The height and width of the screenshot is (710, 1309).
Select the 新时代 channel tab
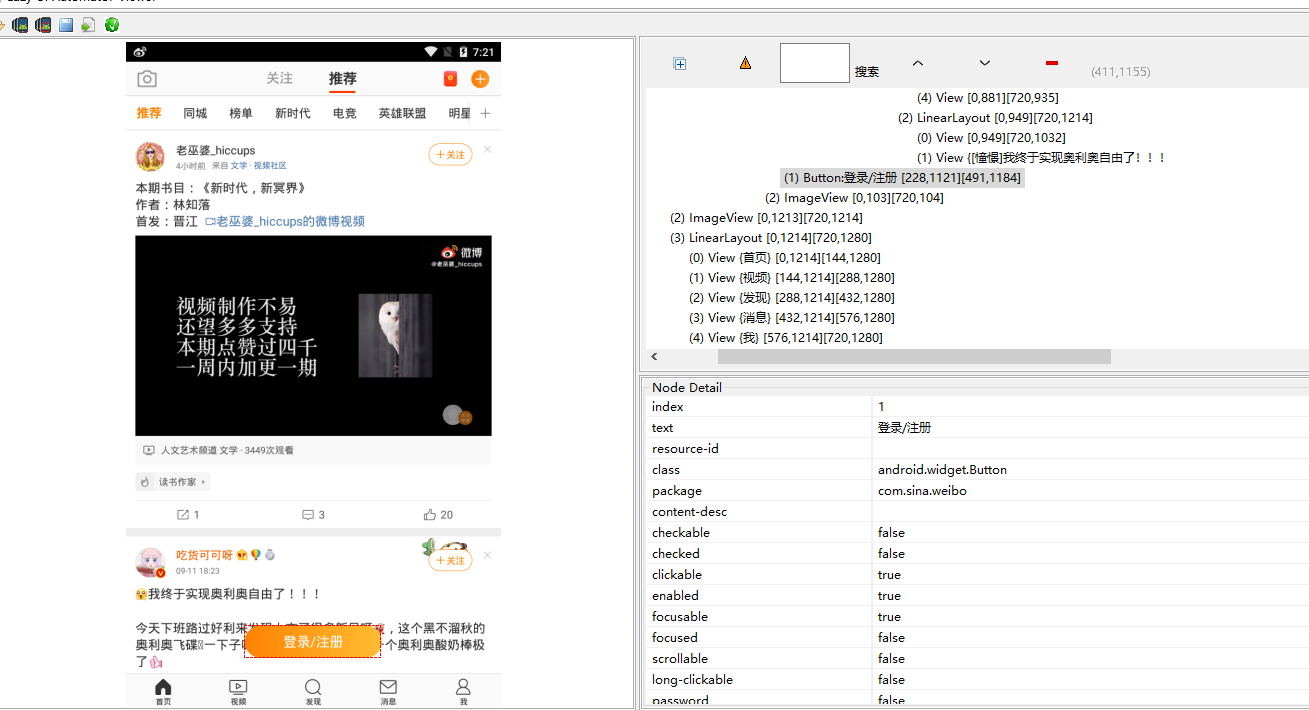pos(293,114)
